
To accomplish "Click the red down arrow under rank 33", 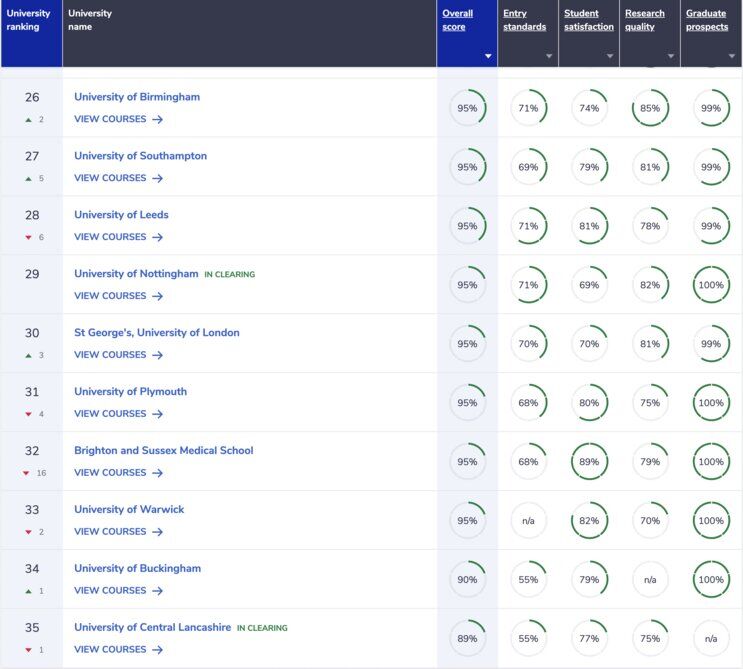I will point(28,532).
